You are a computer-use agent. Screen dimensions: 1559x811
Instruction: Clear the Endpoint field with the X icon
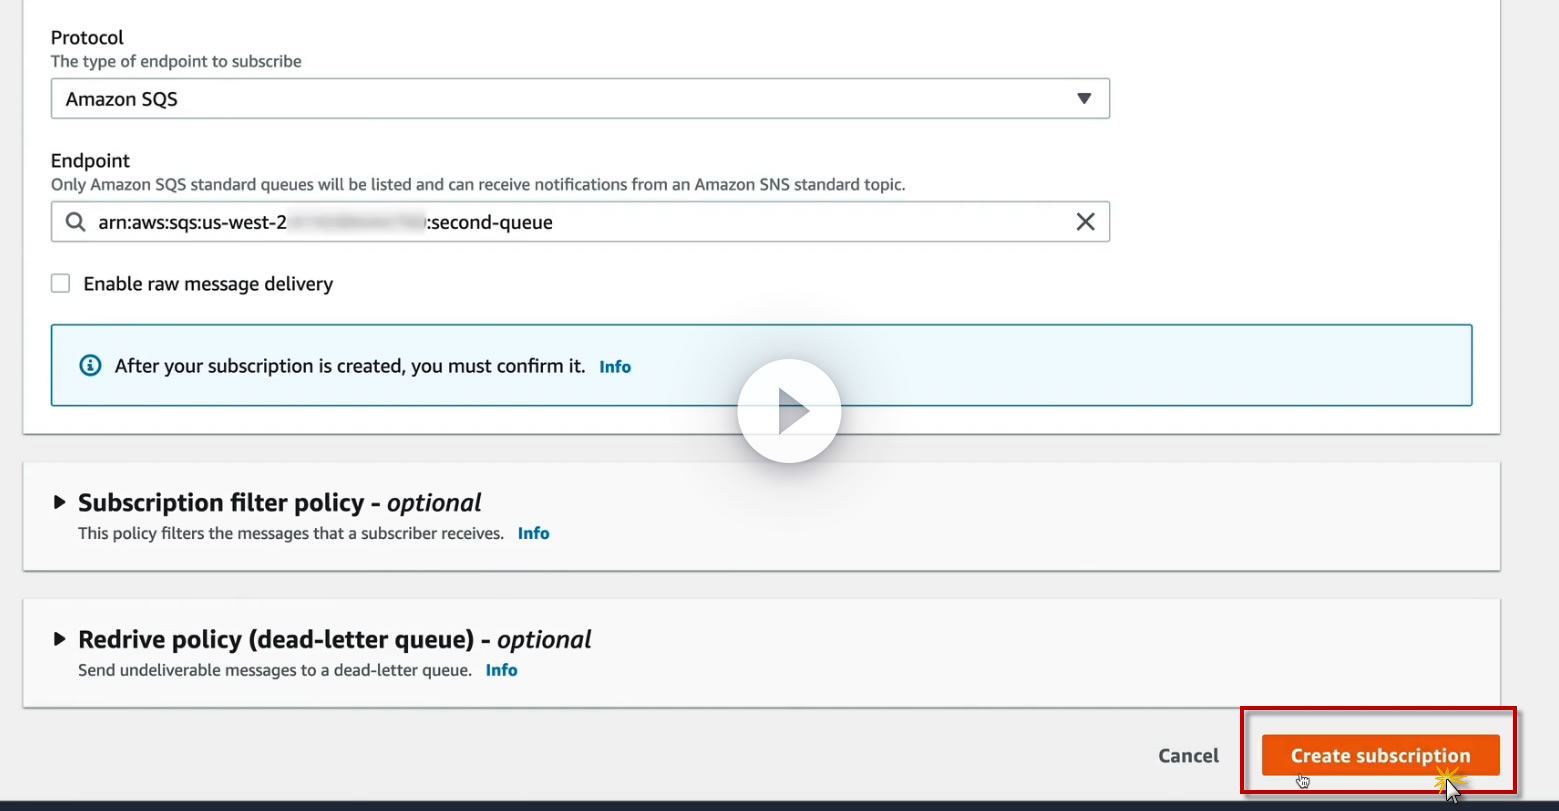pos(1085,222)
